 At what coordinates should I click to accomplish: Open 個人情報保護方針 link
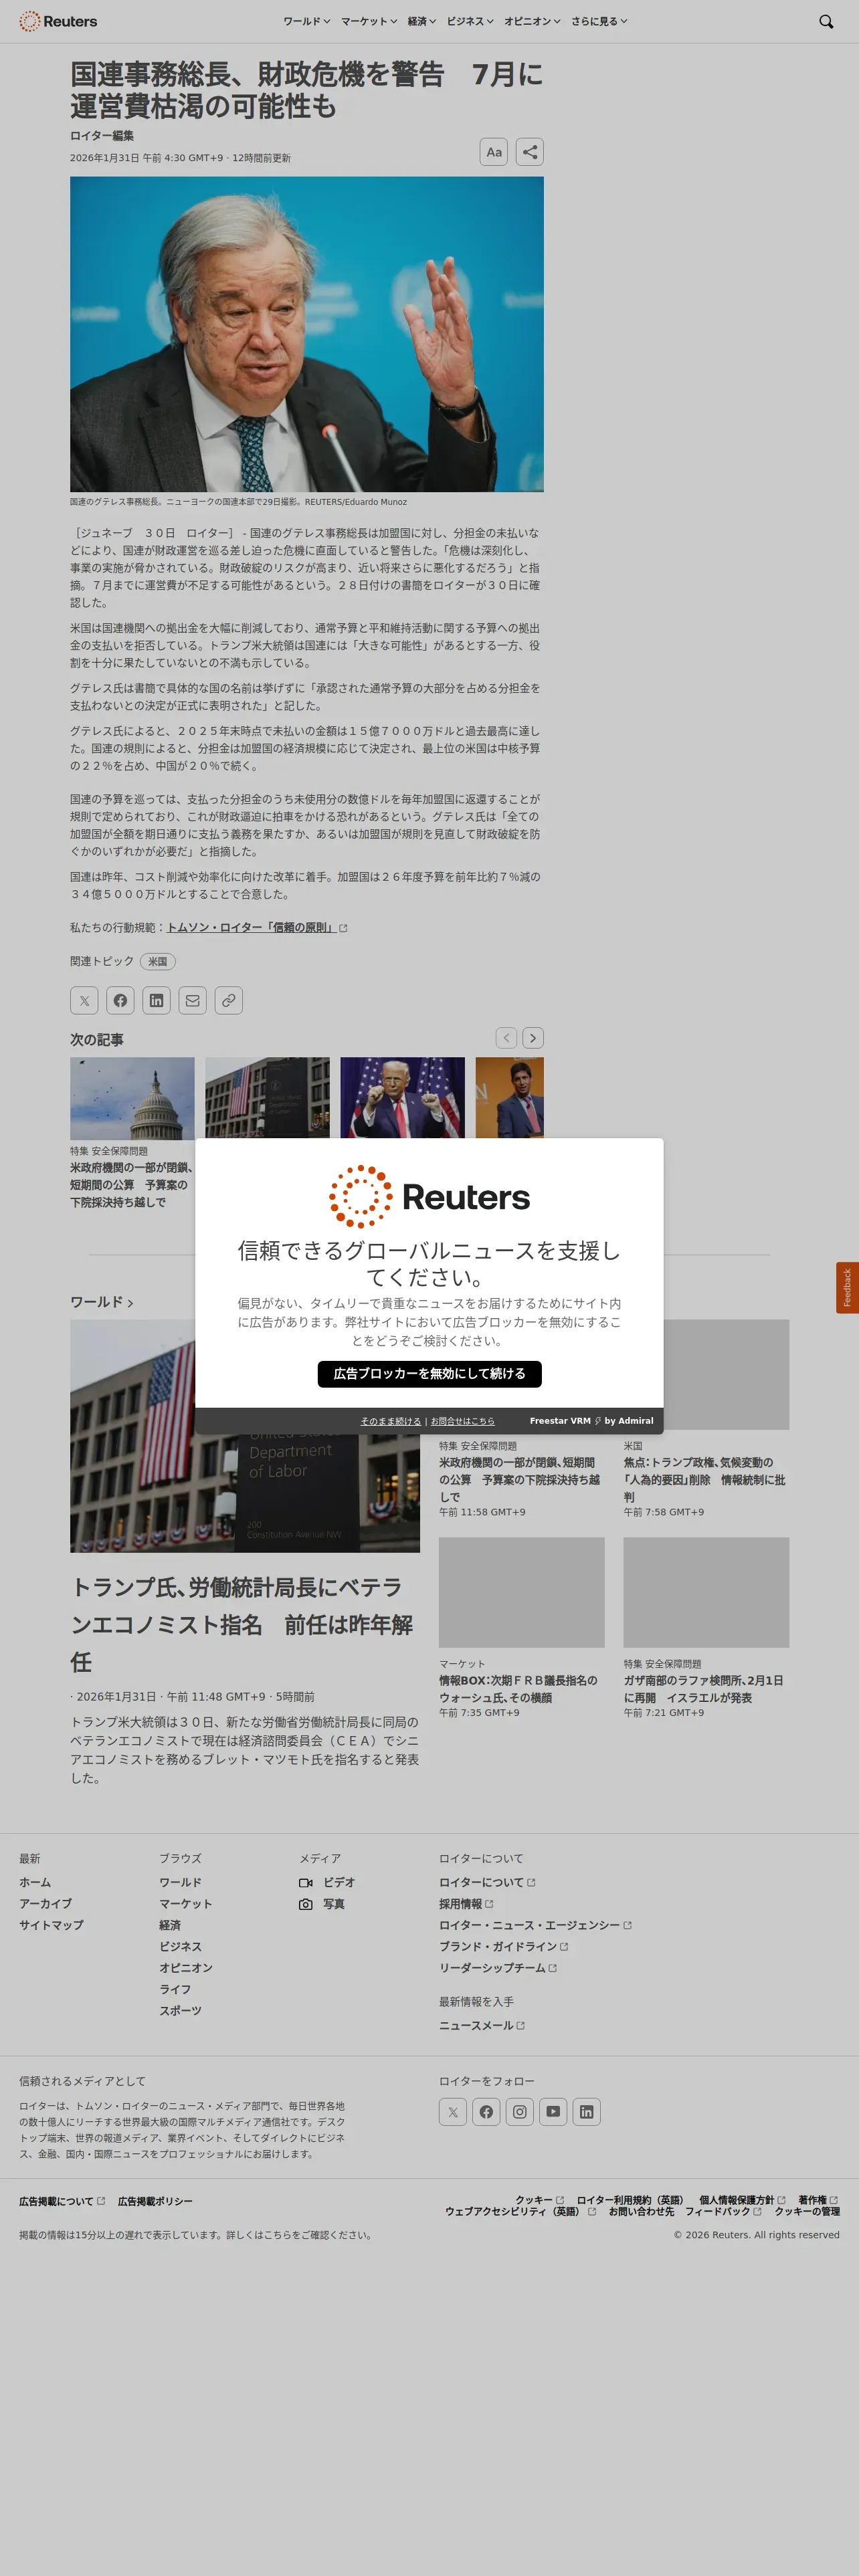(x=742, y=2200)
